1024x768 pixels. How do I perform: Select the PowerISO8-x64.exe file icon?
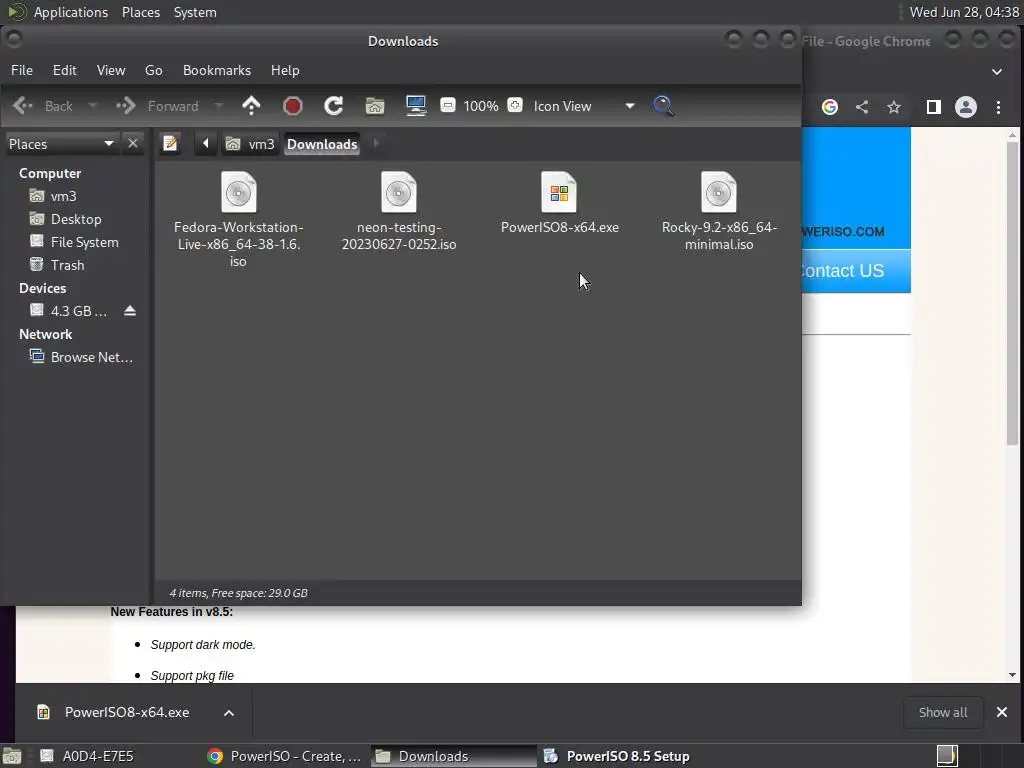(559, 192)
